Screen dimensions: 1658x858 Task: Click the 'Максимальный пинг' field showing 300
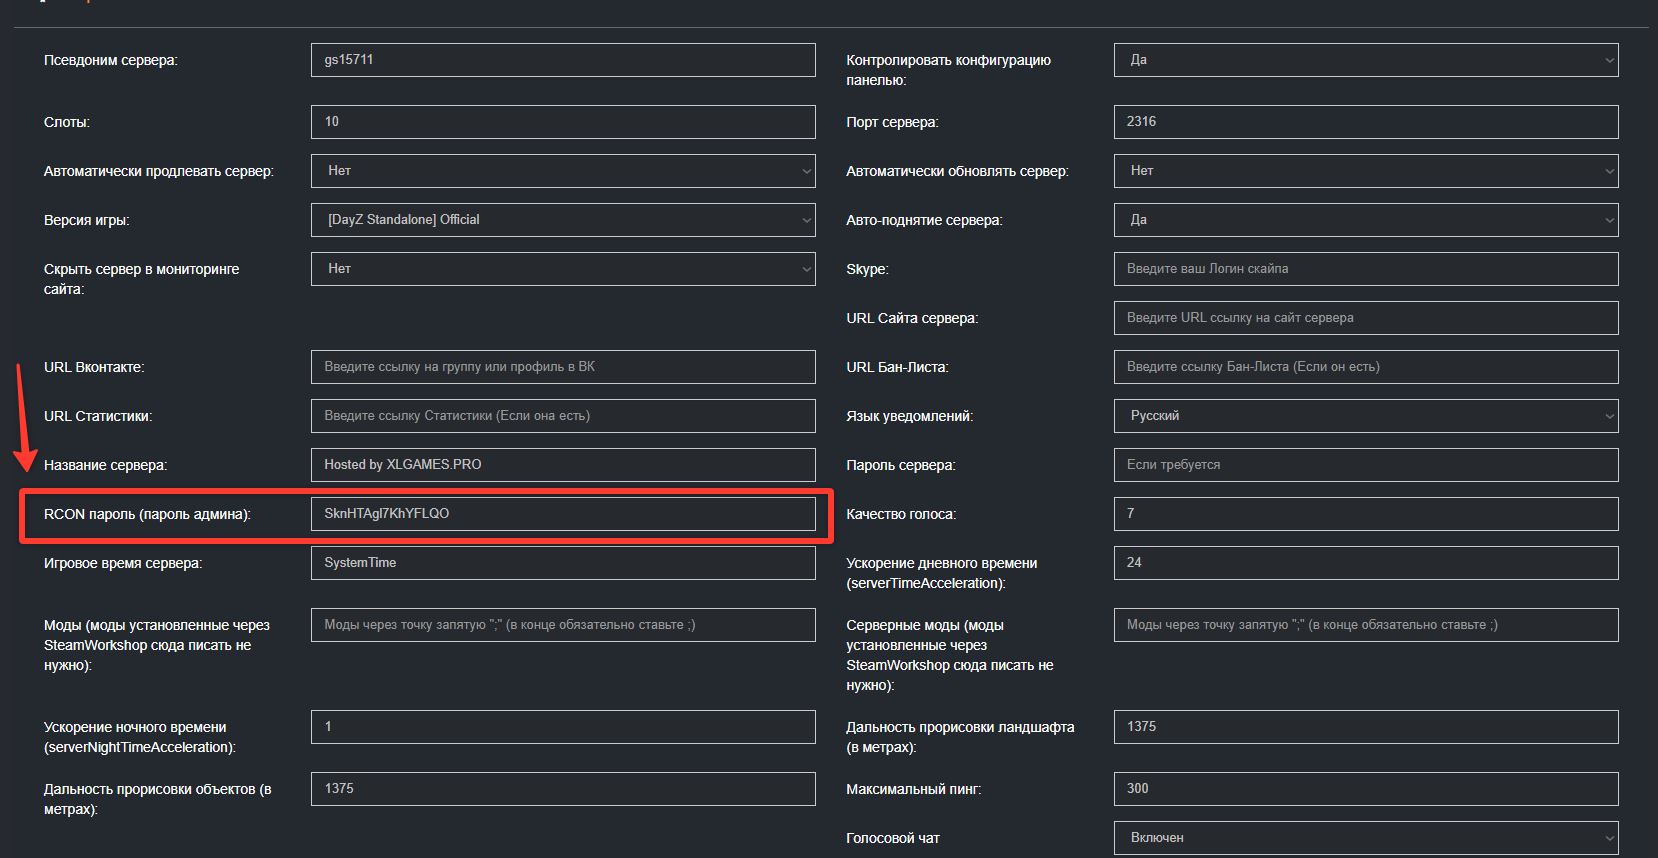click(x=1365, y=789)
